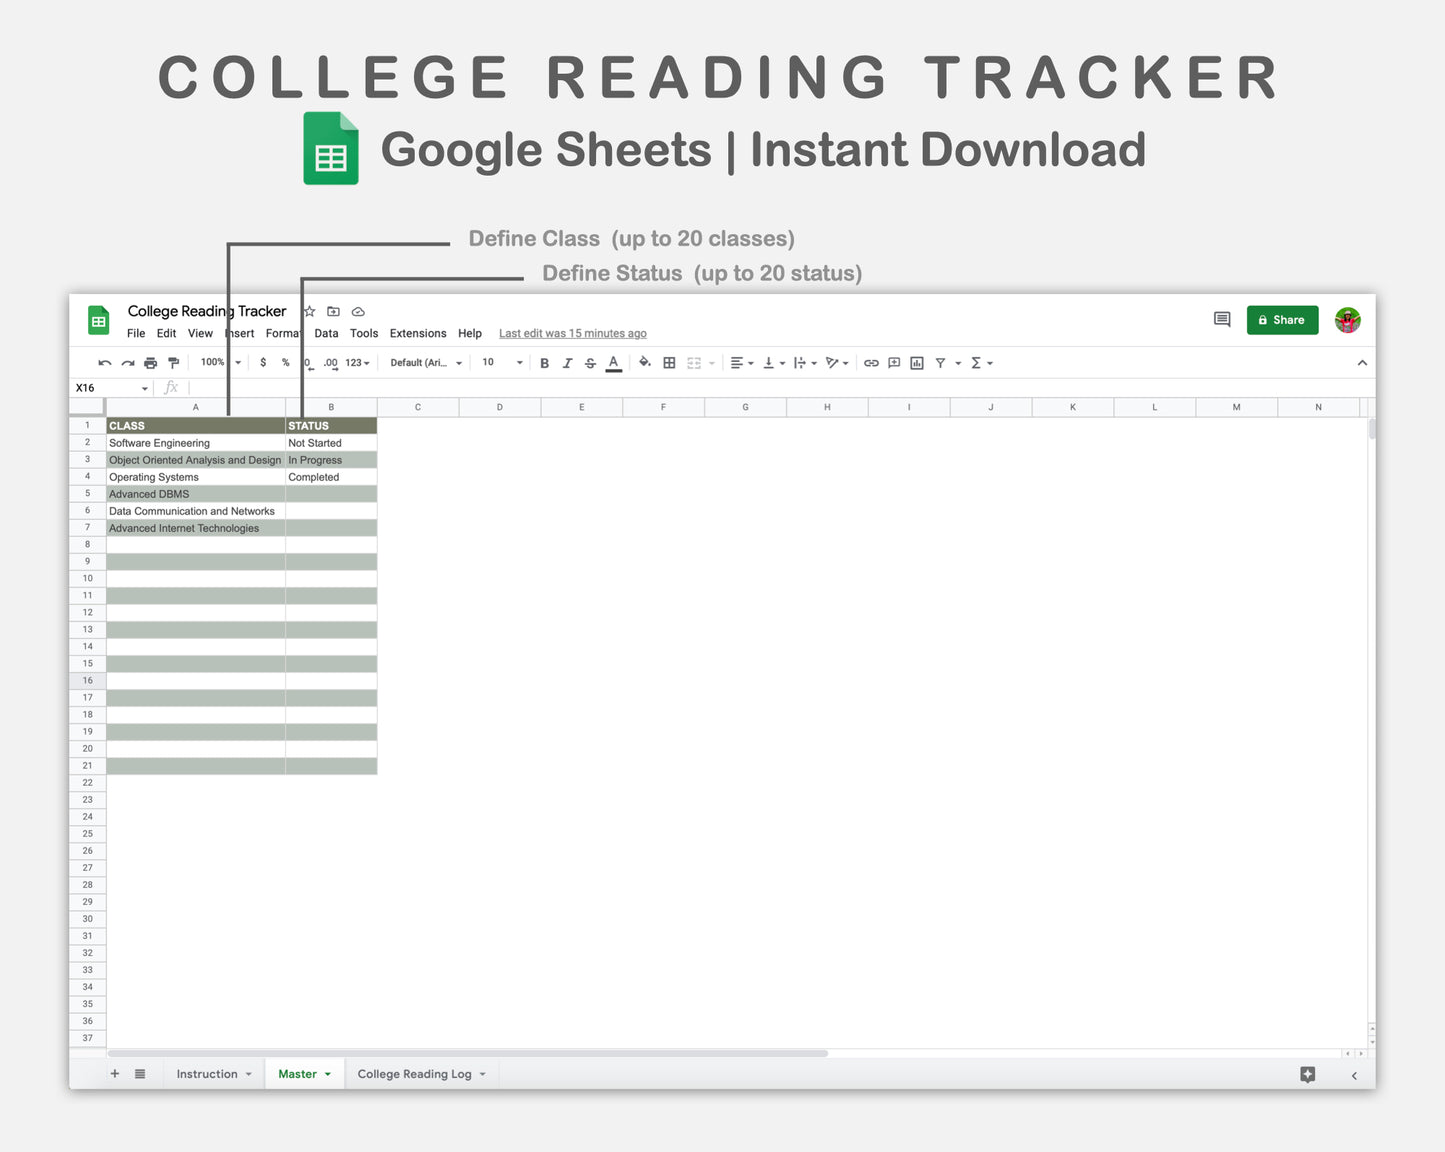1445x1152 pixels.
Task: Open the Functions sum icon
Action: (x=977, y=362)
